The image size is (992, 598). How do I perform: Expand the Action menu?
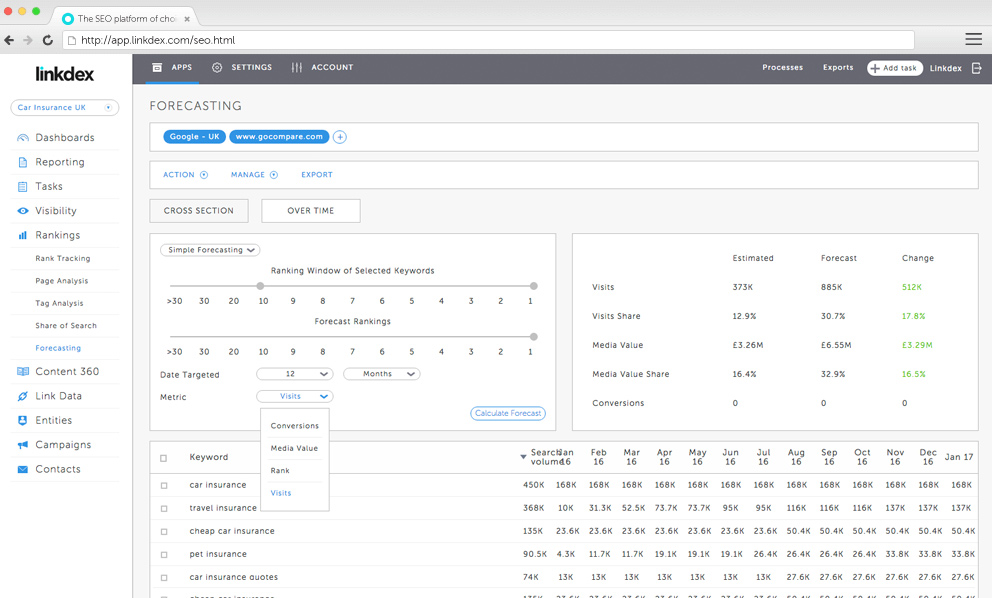185,175
